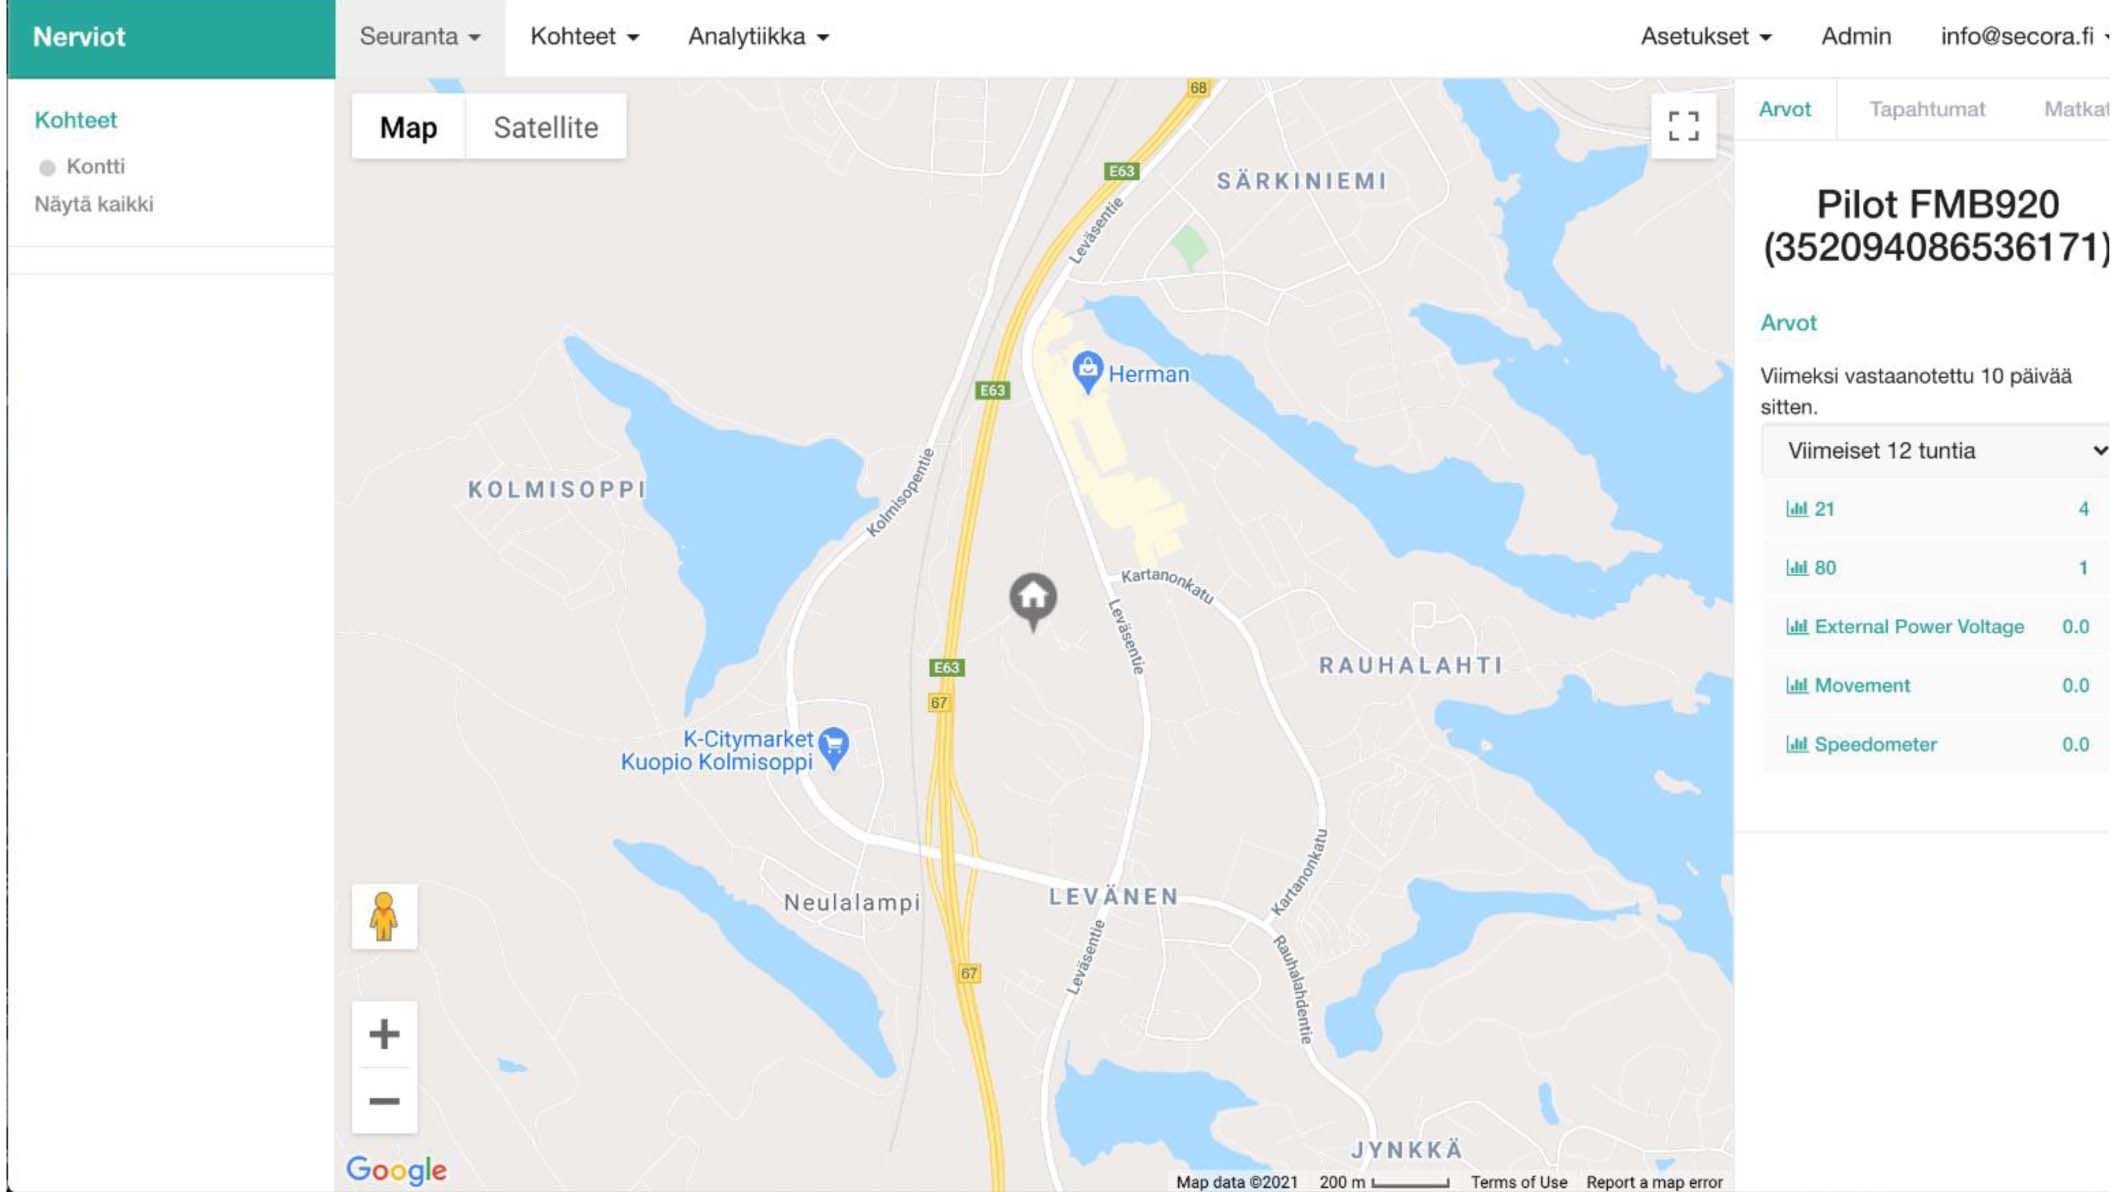Open the Asetukset menu
Image resolution: width=2116 pixels, height=1192 pixels.
tap(1706, 37)
